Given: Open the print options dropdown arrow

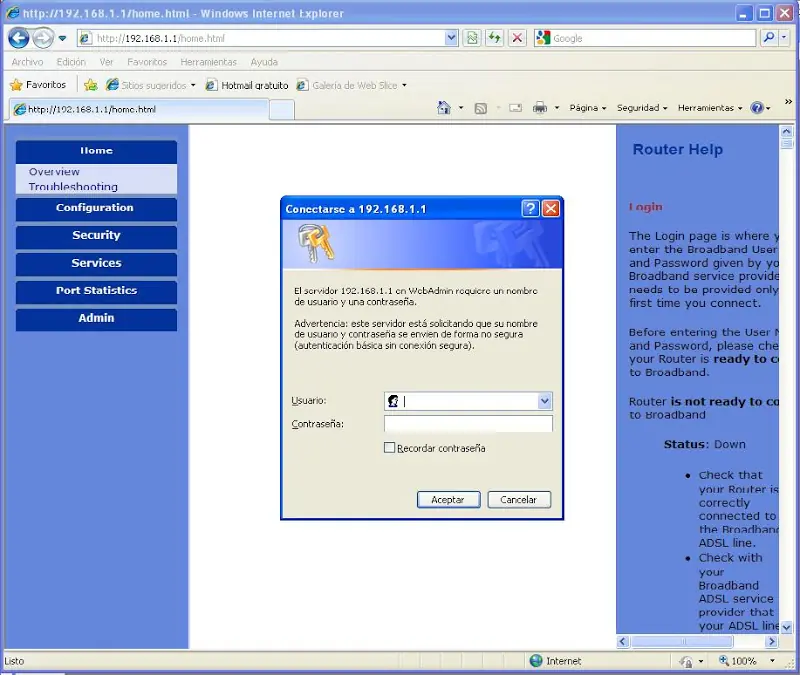Looking at the screenshot, I should point(557,108).
